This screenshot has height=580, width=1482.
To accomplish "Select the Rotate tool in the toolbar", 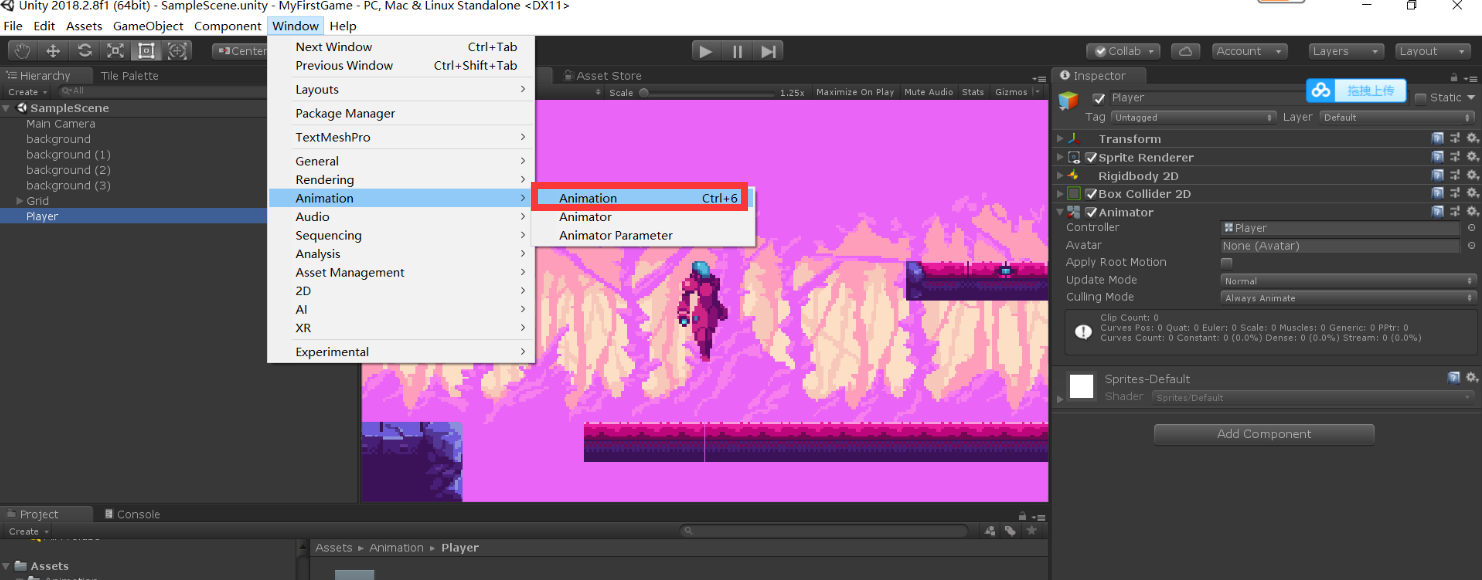I will (x=84, y=50).
